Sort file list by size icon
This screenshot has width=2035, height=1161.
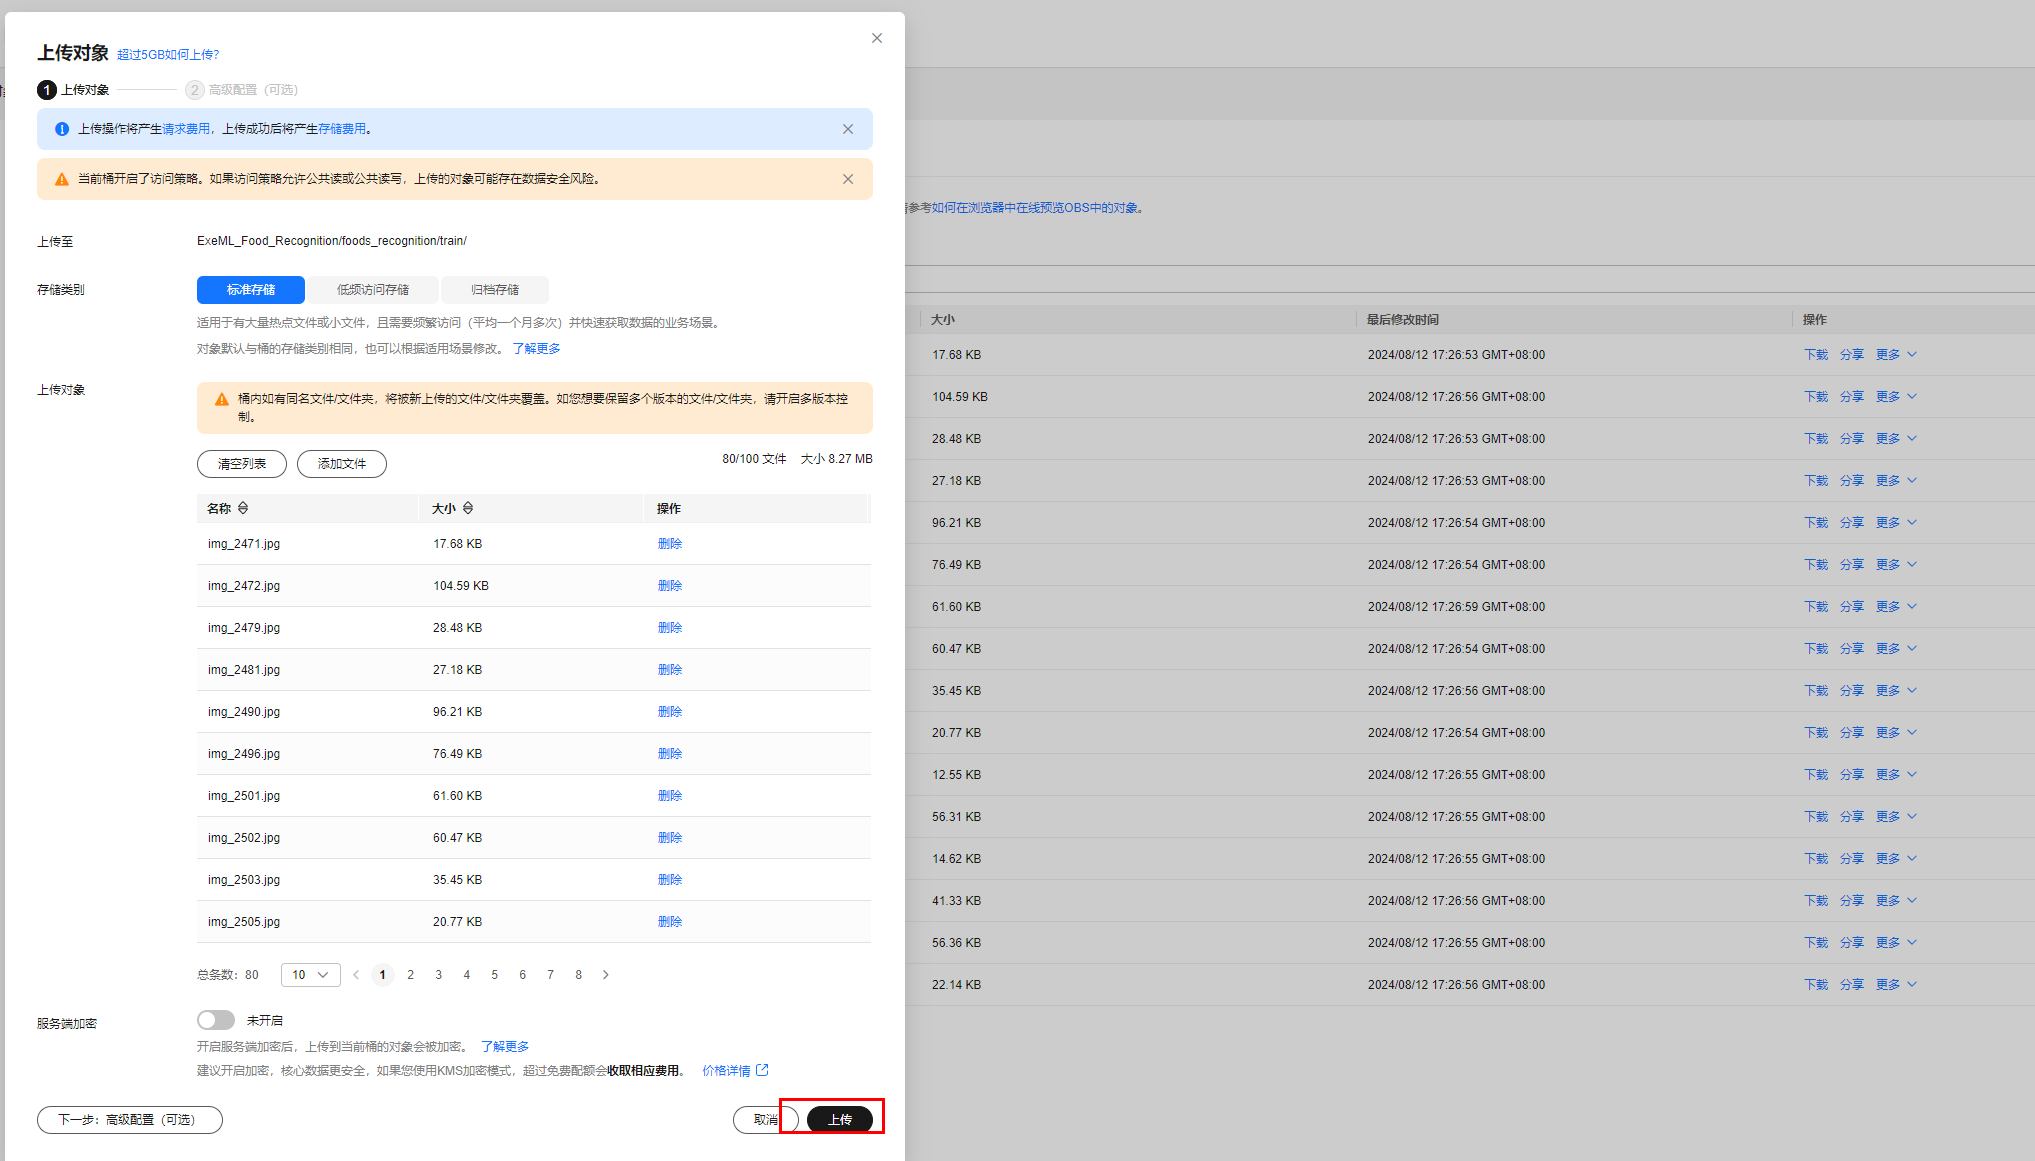tap(468, 509)
